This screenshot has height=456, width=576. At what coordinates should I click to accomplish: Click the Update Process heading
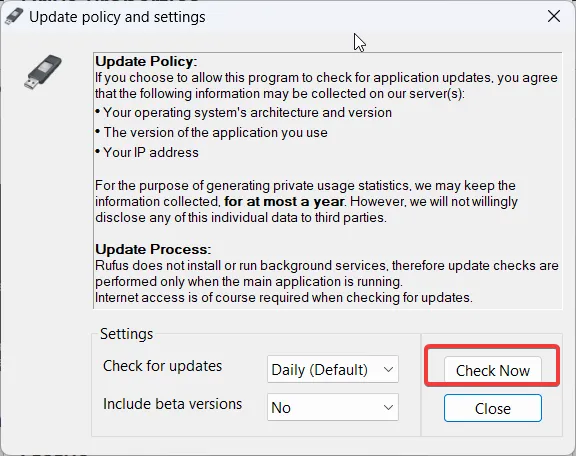click(x=153, y=249)
